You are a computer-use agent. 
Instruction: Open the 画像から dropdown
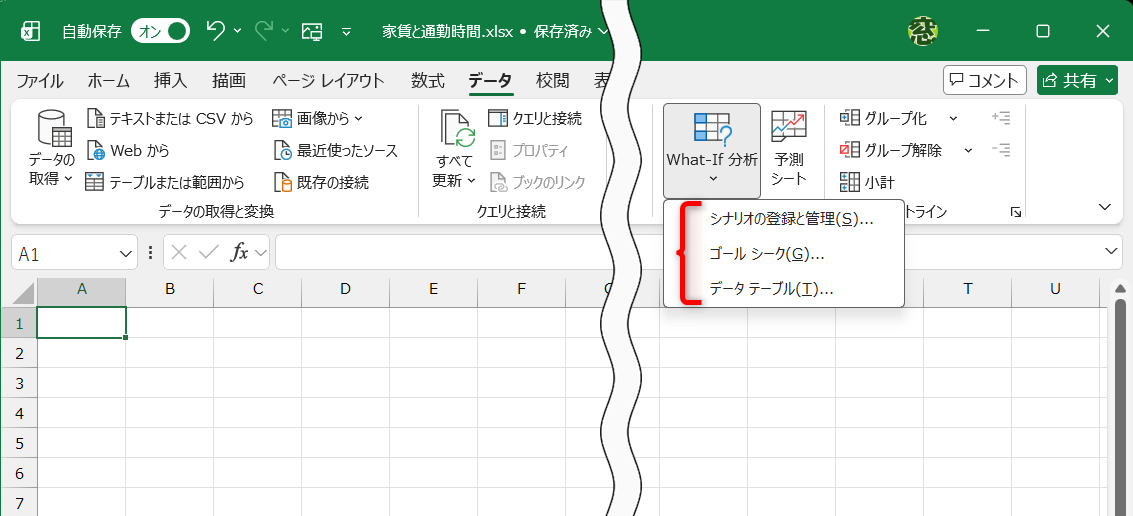[x=318, y=119]
